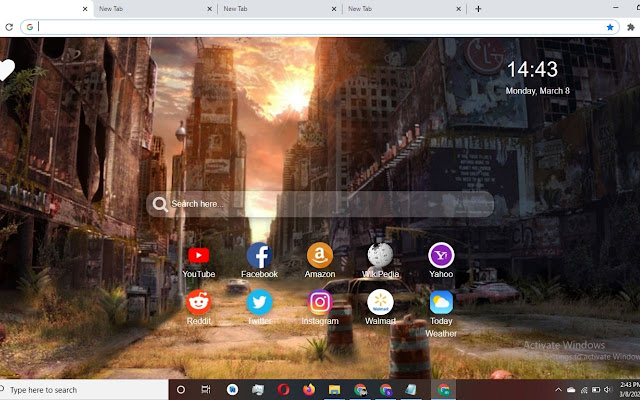Open File Explorer from the taskbar

334,390
